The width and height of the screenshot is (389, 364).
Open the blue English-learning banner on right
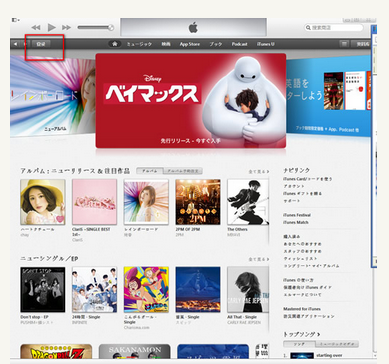click(328, 96)
